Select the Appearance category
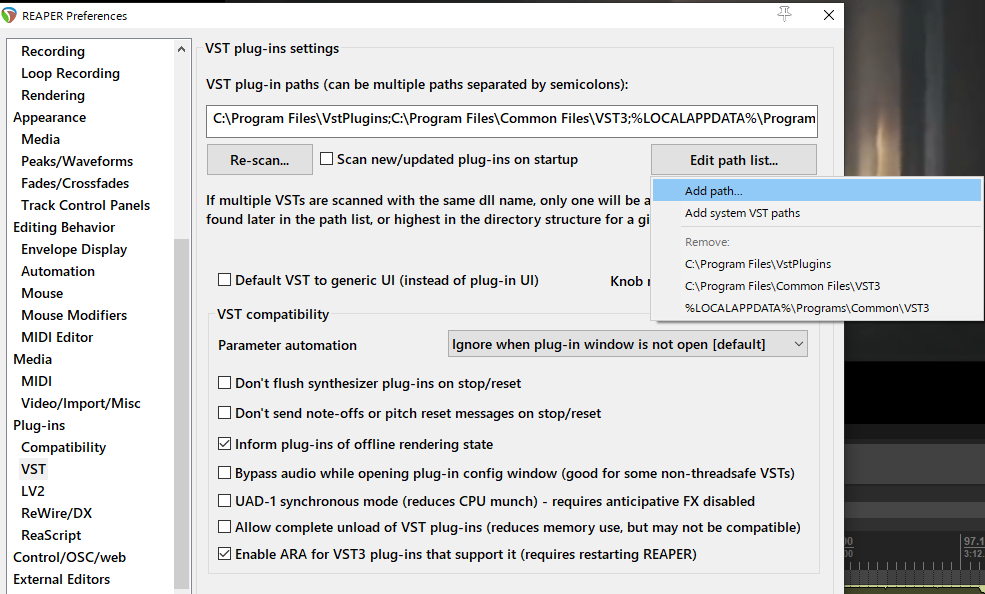 point(50,117)
